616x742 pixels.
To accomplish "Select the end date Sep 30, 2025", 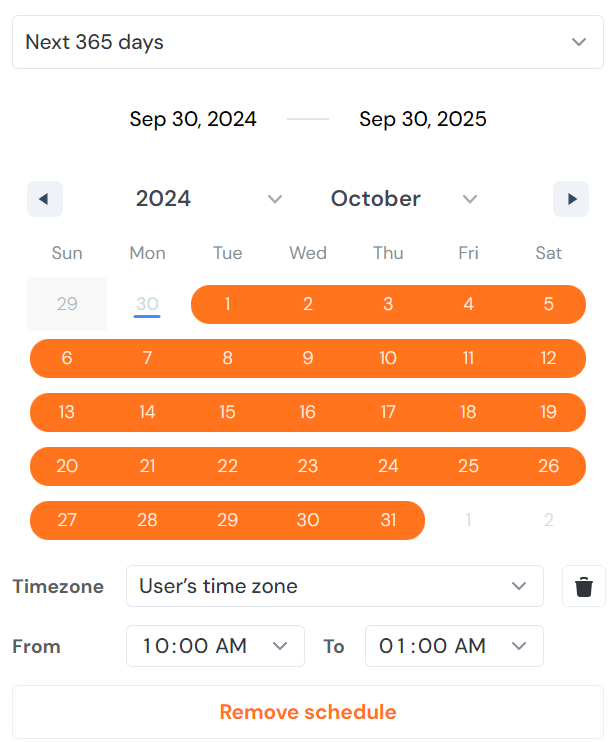I will coord(423,120).
